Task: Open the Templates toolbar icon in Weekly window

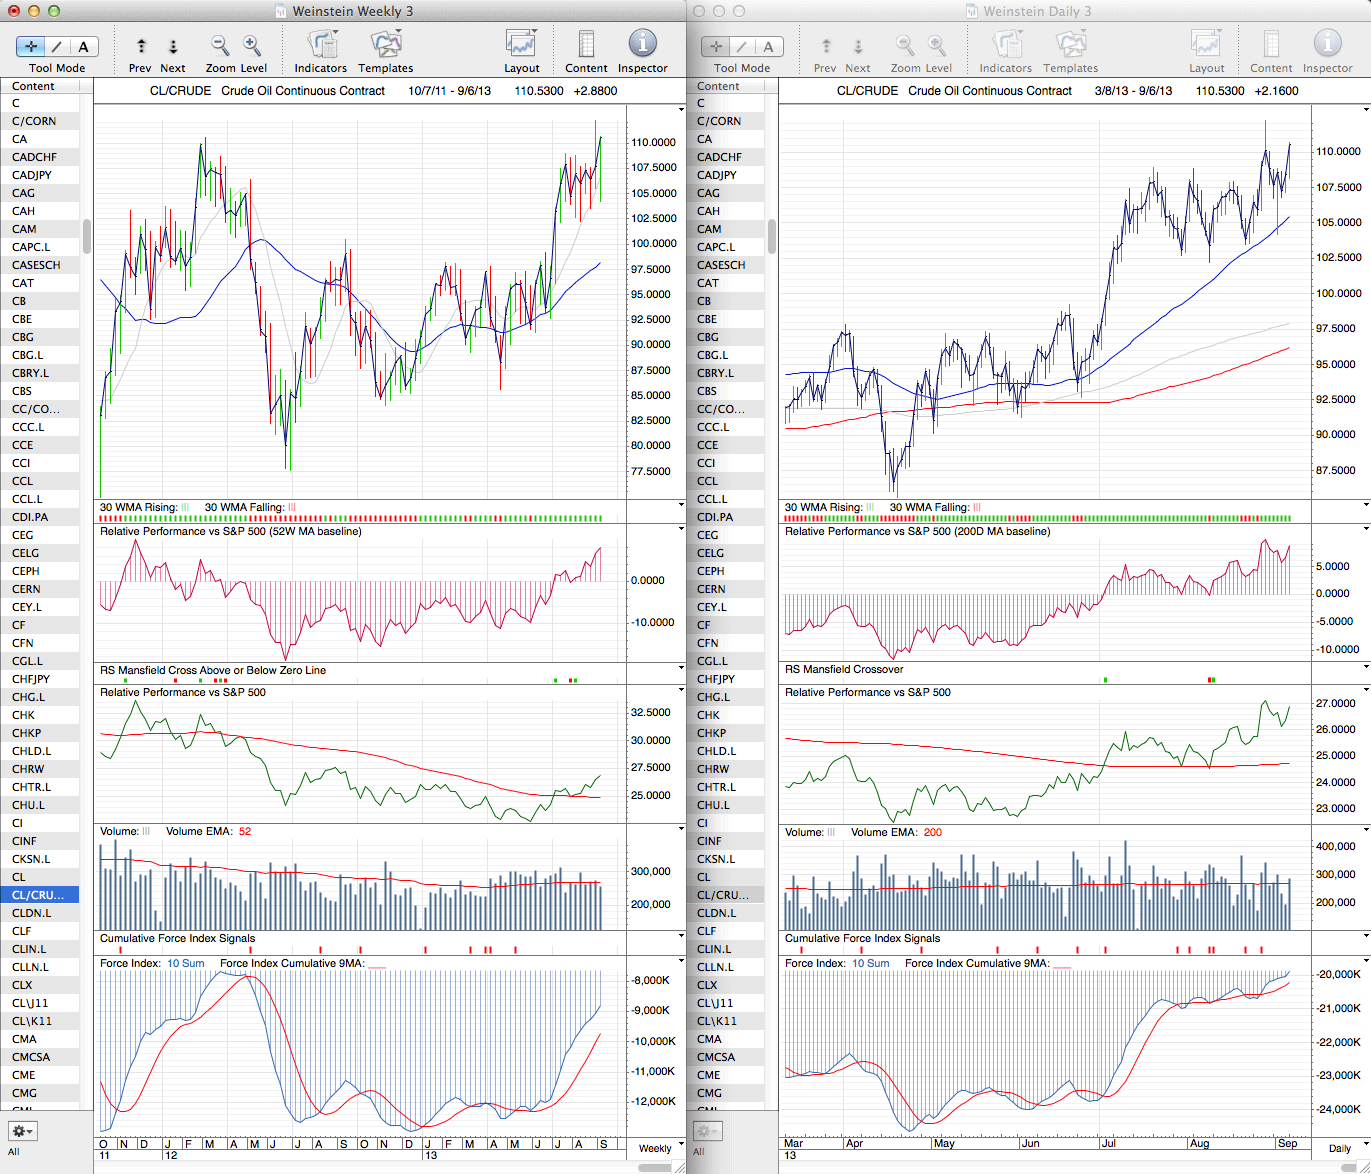Action: (385, 46)
